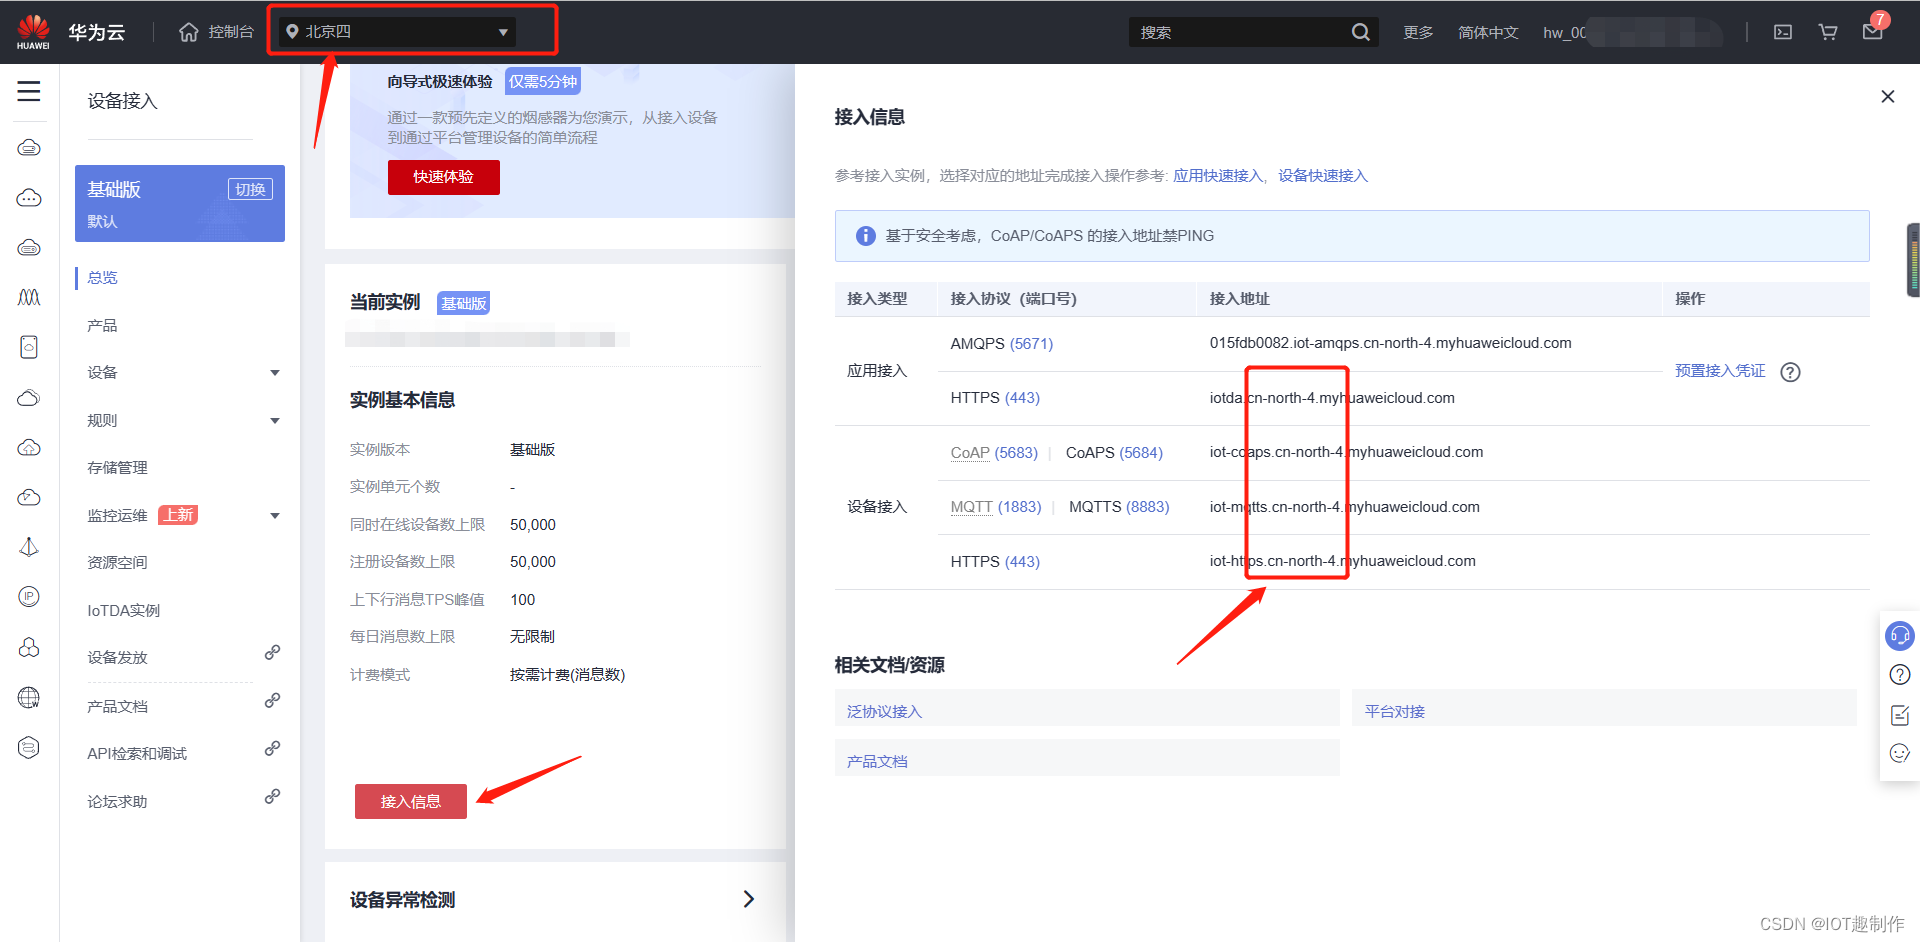
Task: Open the messages mail icon
Action: click(x=1873, y=32)
